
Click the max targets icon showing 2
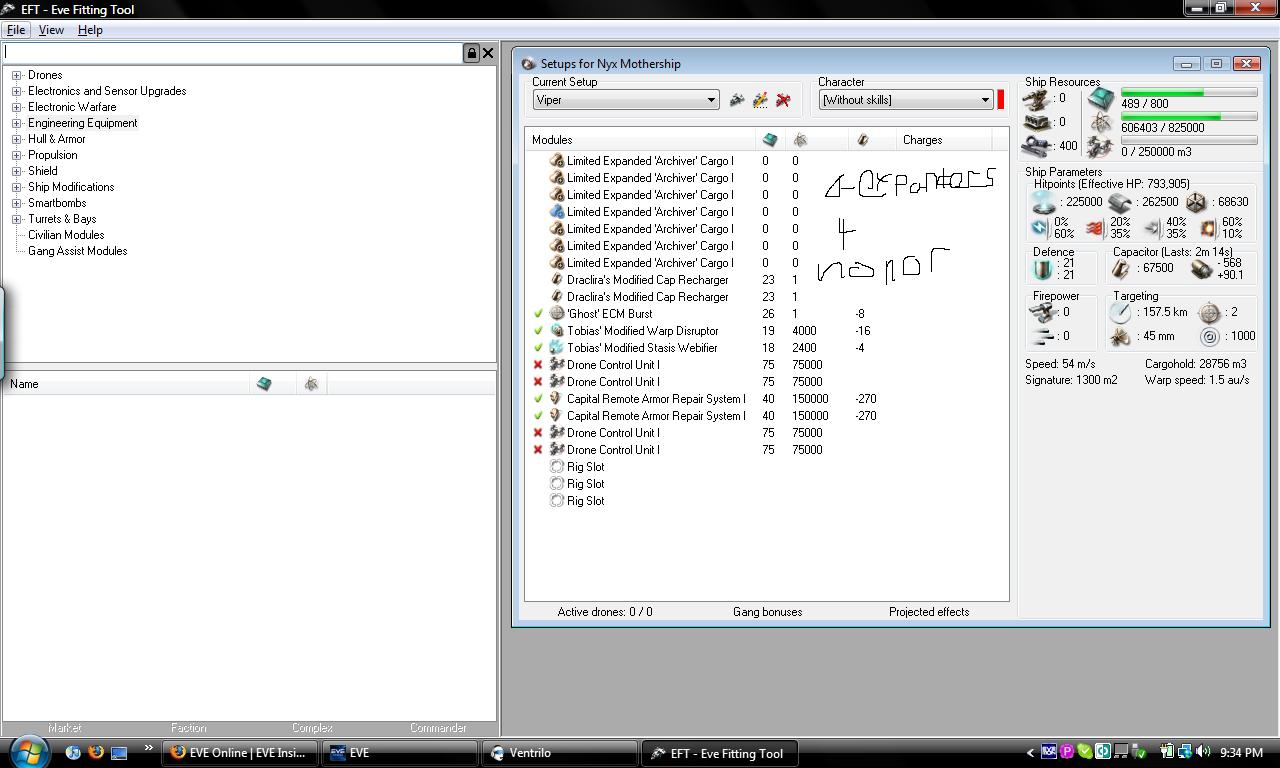pyautogui.click(x=1209, y=312)
